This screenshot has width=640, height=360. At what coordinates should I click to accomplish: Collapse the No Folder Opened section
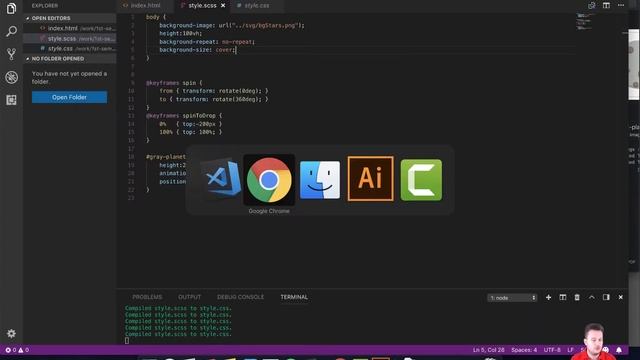coord(69,59)
